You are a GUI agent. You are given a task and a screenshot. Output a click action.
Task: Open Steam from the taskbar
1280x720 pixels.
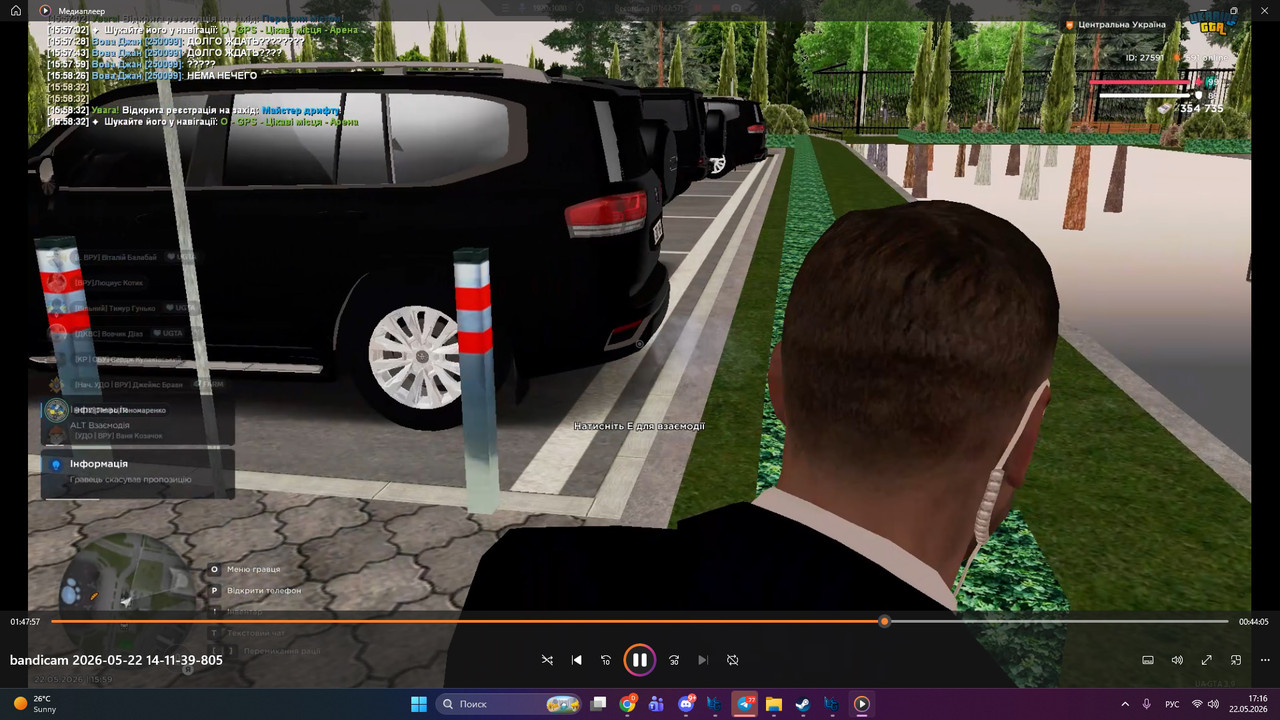pos(803,704)
